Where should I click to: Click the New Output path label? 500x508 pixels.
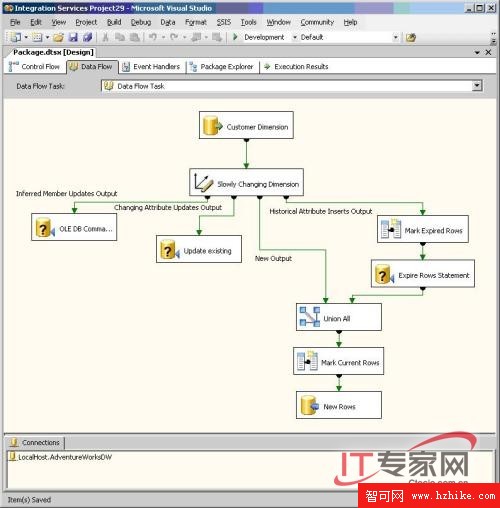click(273, 259)
